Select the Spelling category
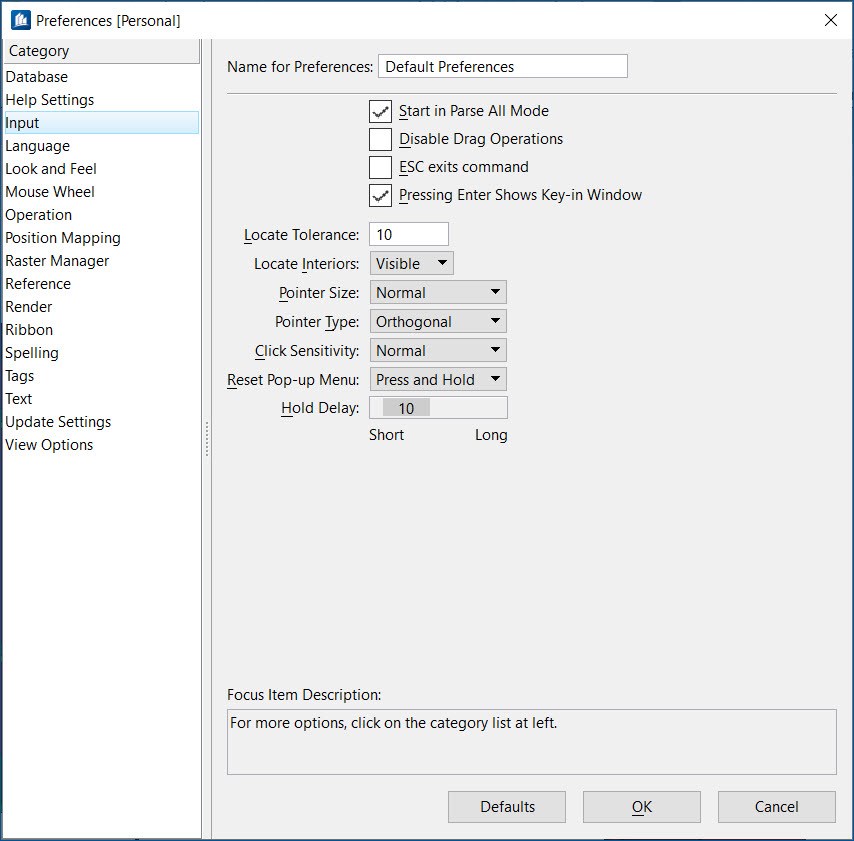The width and height of the screenshot is (854, 841). pos(31,352)
